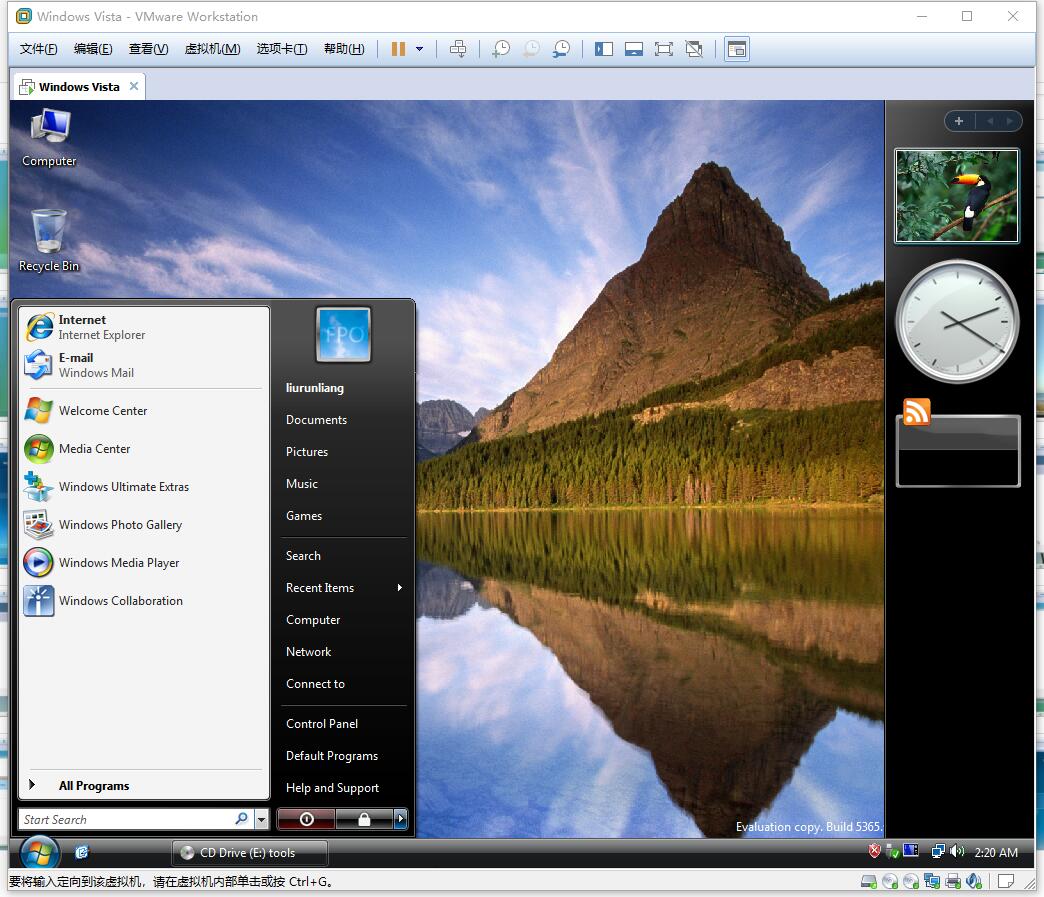Take a snapshot of the virtual machine
This screenshot has width=1044, height=897.
click(x=501, y=49)
